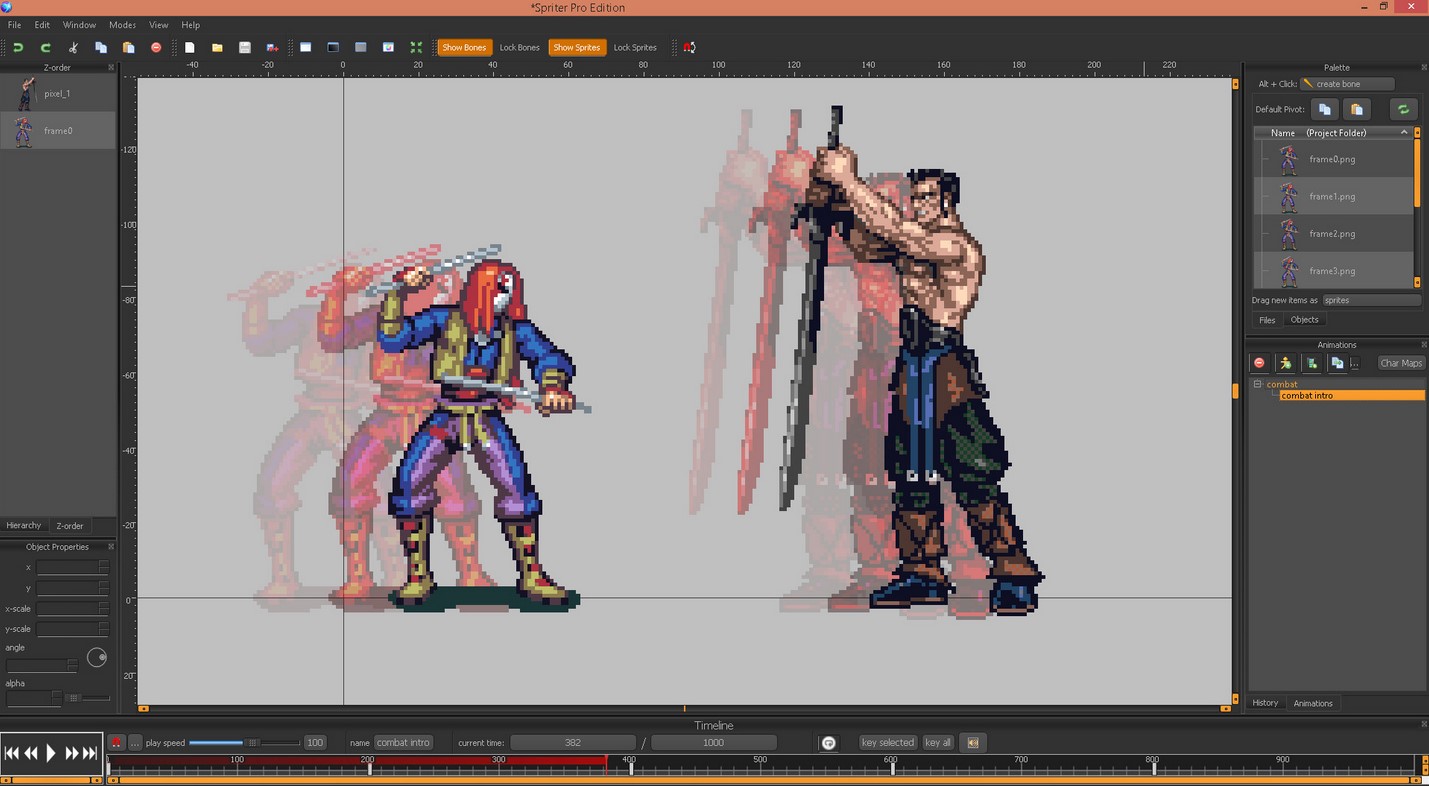Toggle Lock Bones
Viewport: 1429px width, 786px height.
[x=519, y=47]
